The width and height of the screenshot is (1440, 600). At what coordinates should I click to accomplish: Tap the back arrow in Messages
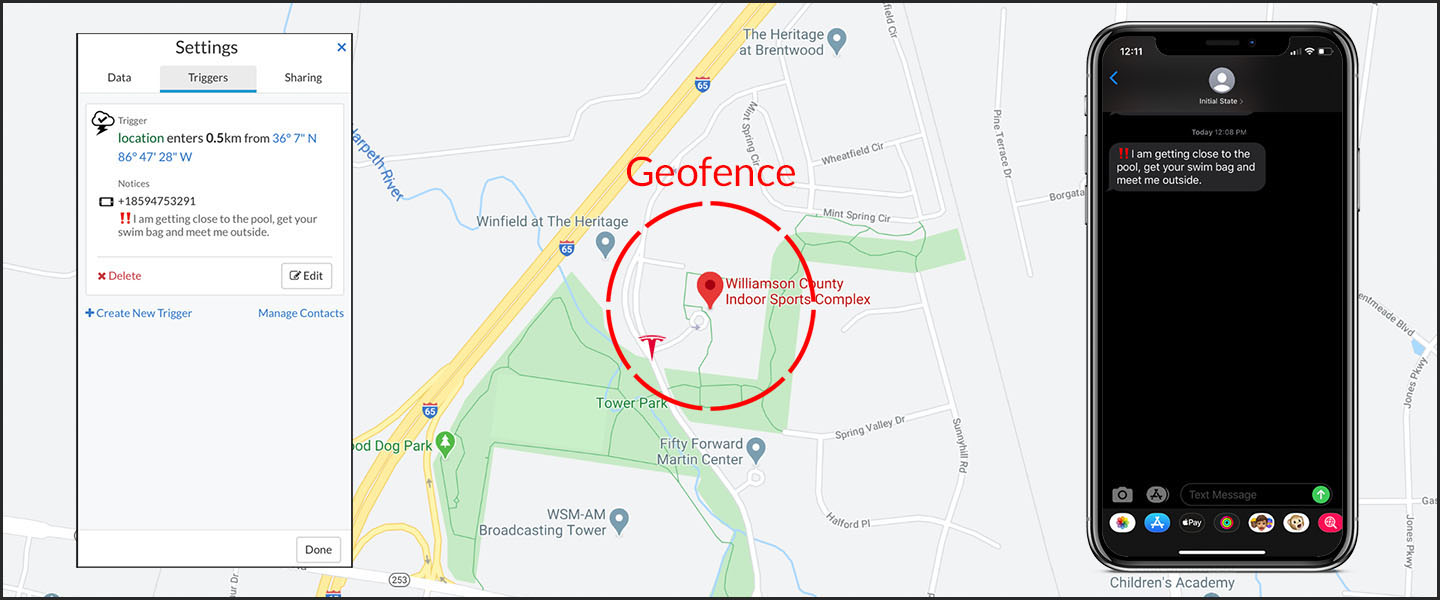(x=1114, y=78)
